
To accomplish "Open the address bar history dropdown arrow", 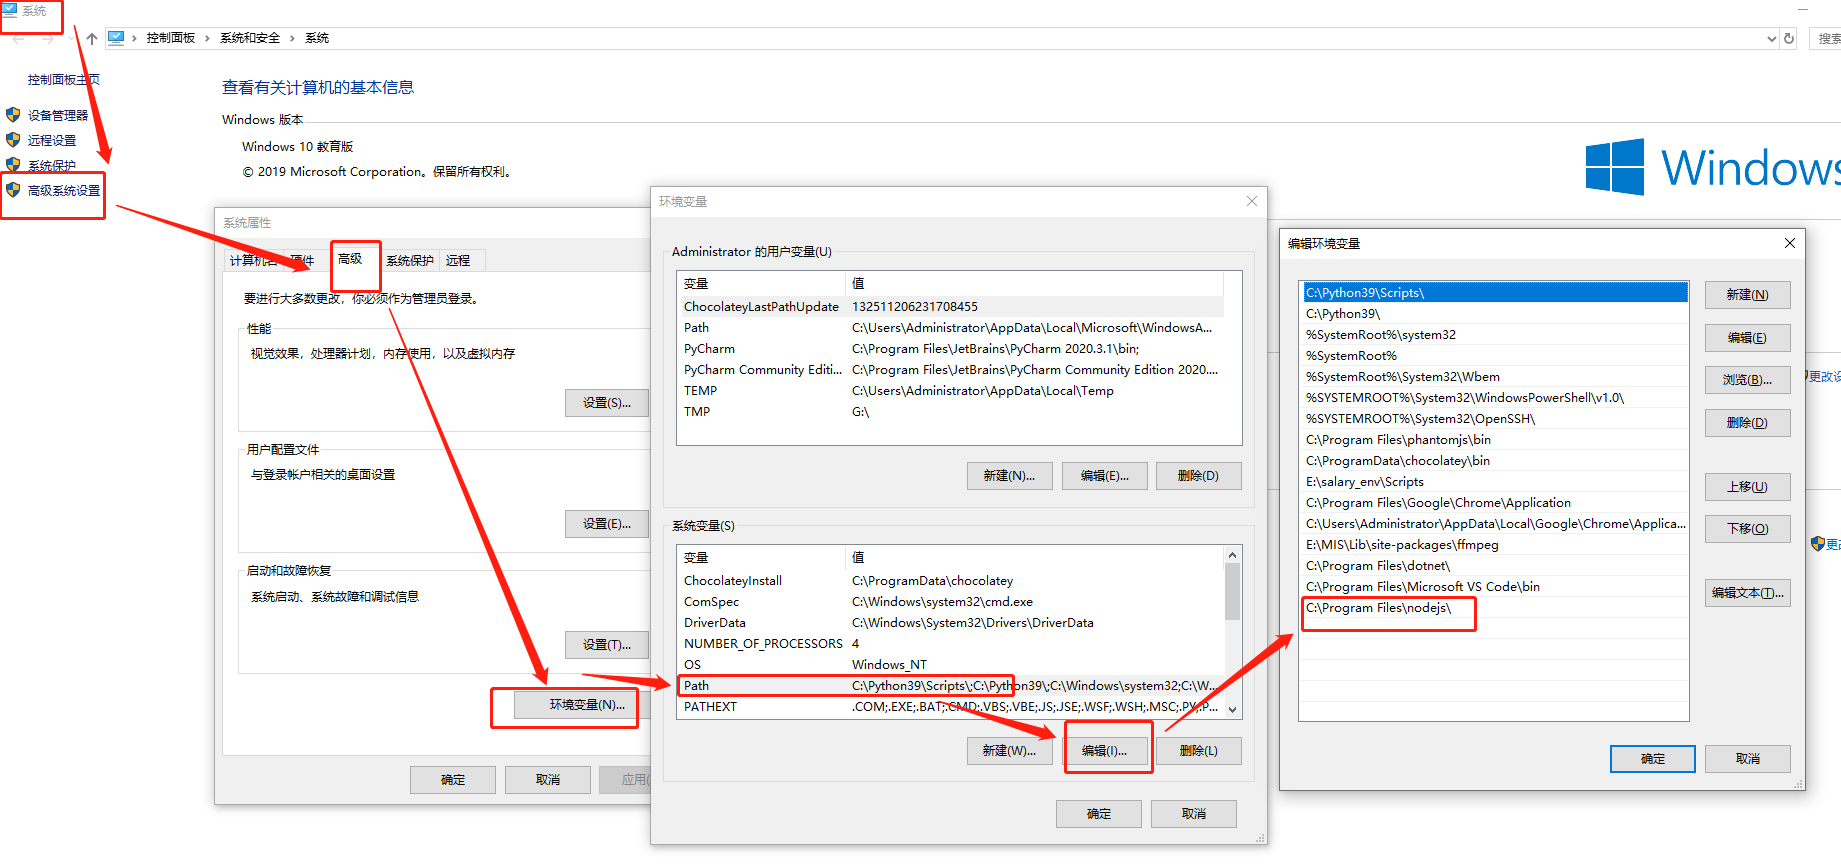I will (x=1772, y=38).
